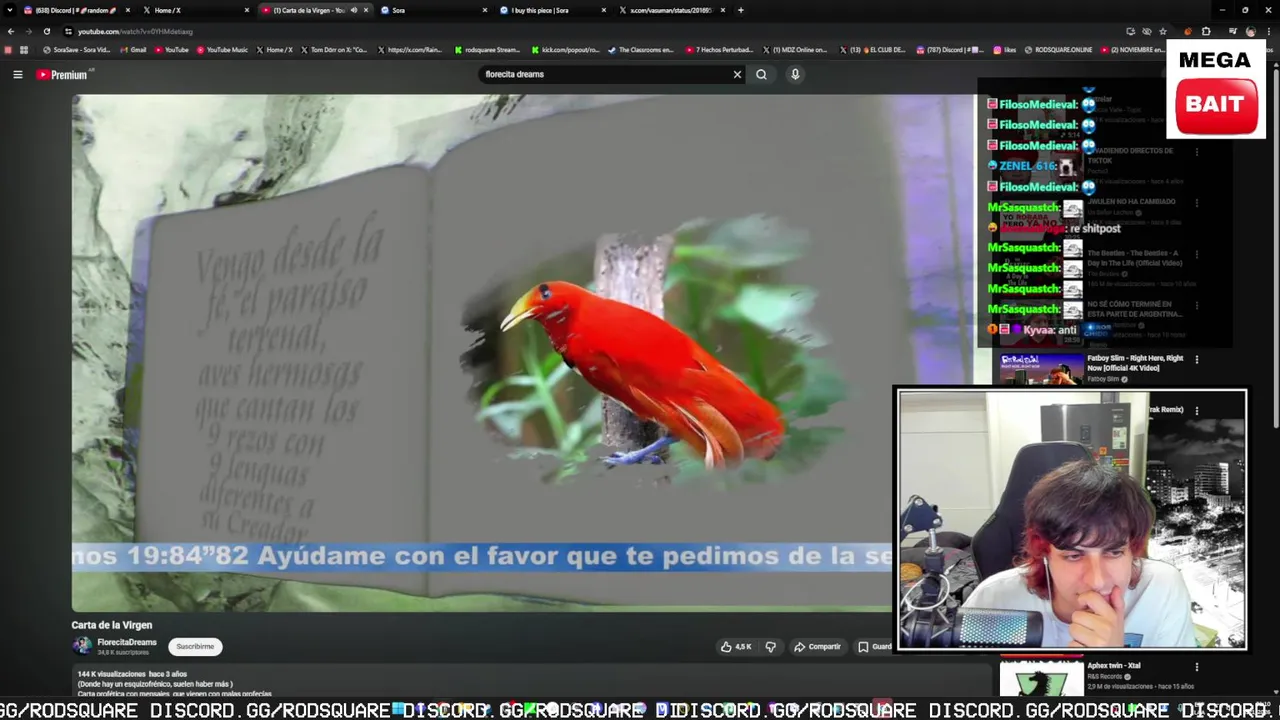Screen dimensions: 1280x720
Task: Go back in browser history
Action: pyautogui.click(x=11, y=31)
